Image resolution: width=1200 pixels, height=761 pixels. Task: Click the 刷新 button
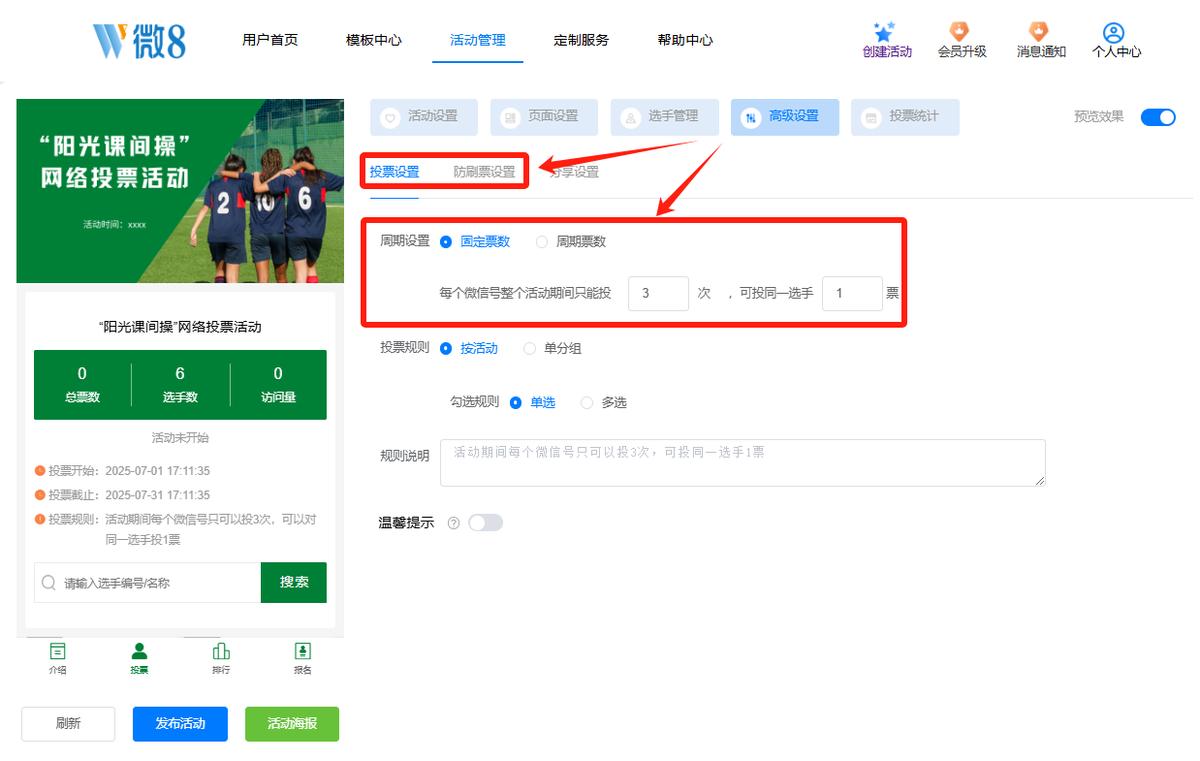pos(69,724)
